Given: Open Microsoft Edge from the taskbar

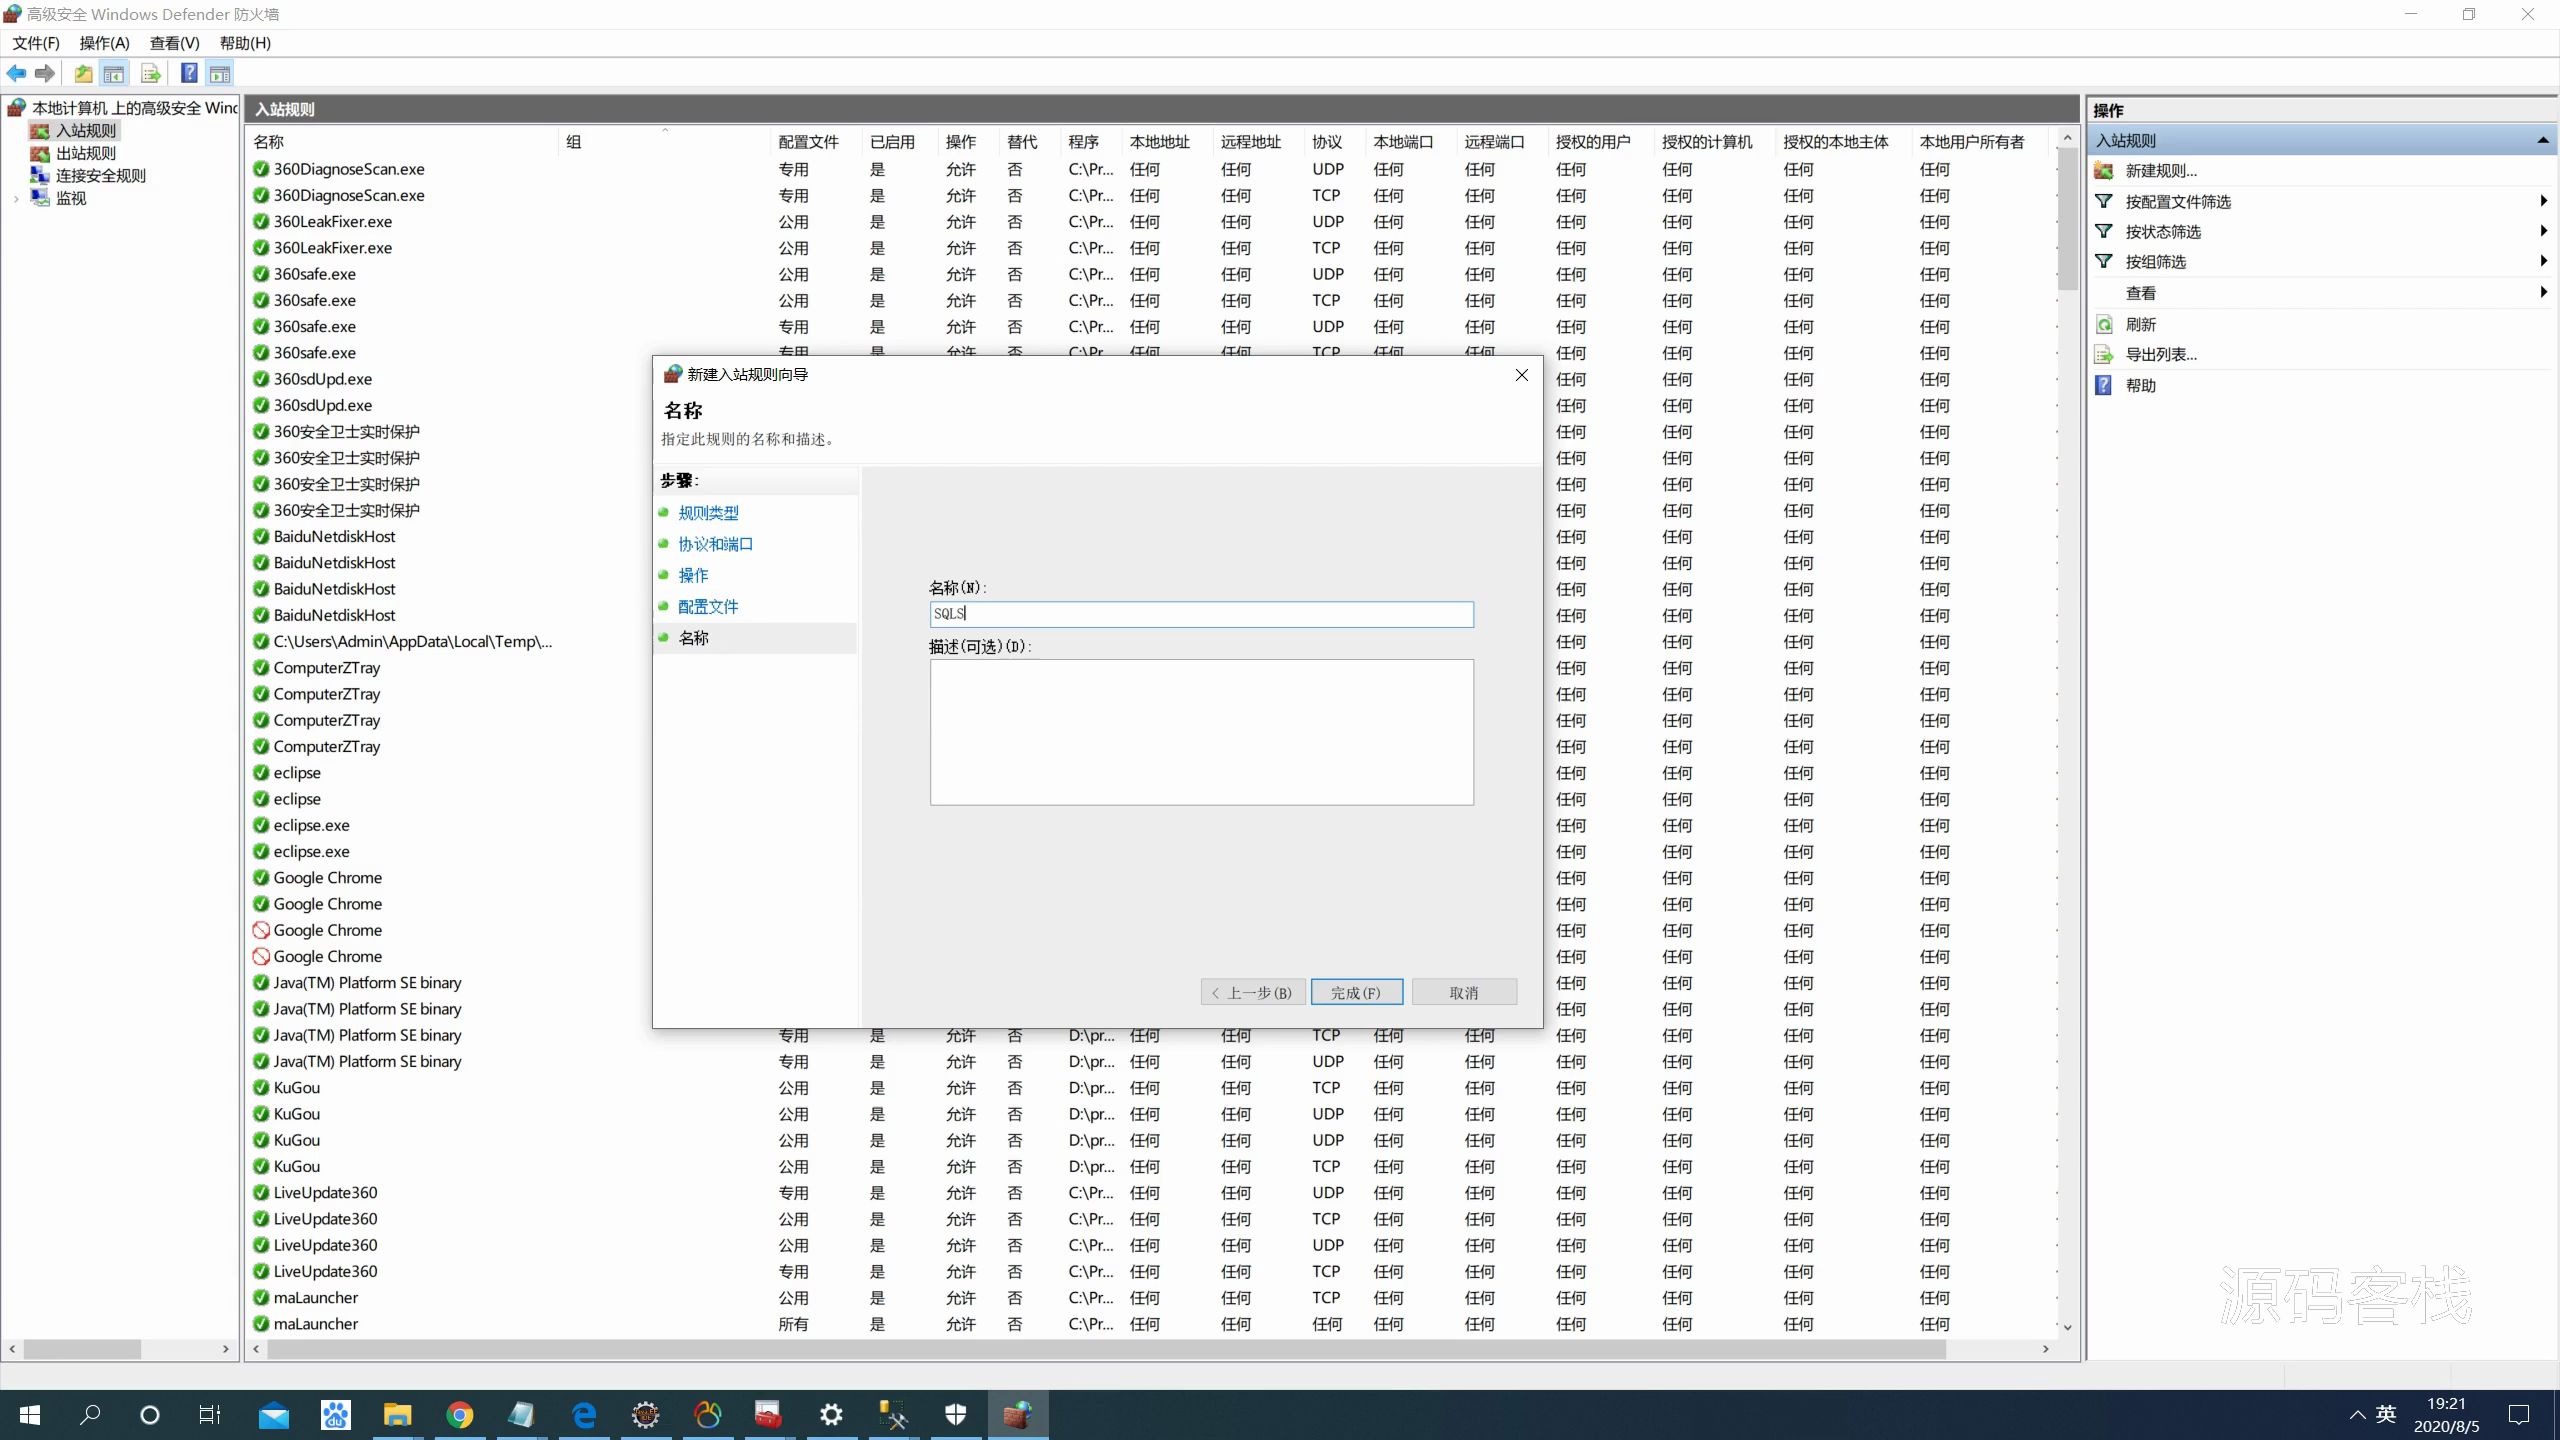Looking at the screenshot, I should (583, 1415).
